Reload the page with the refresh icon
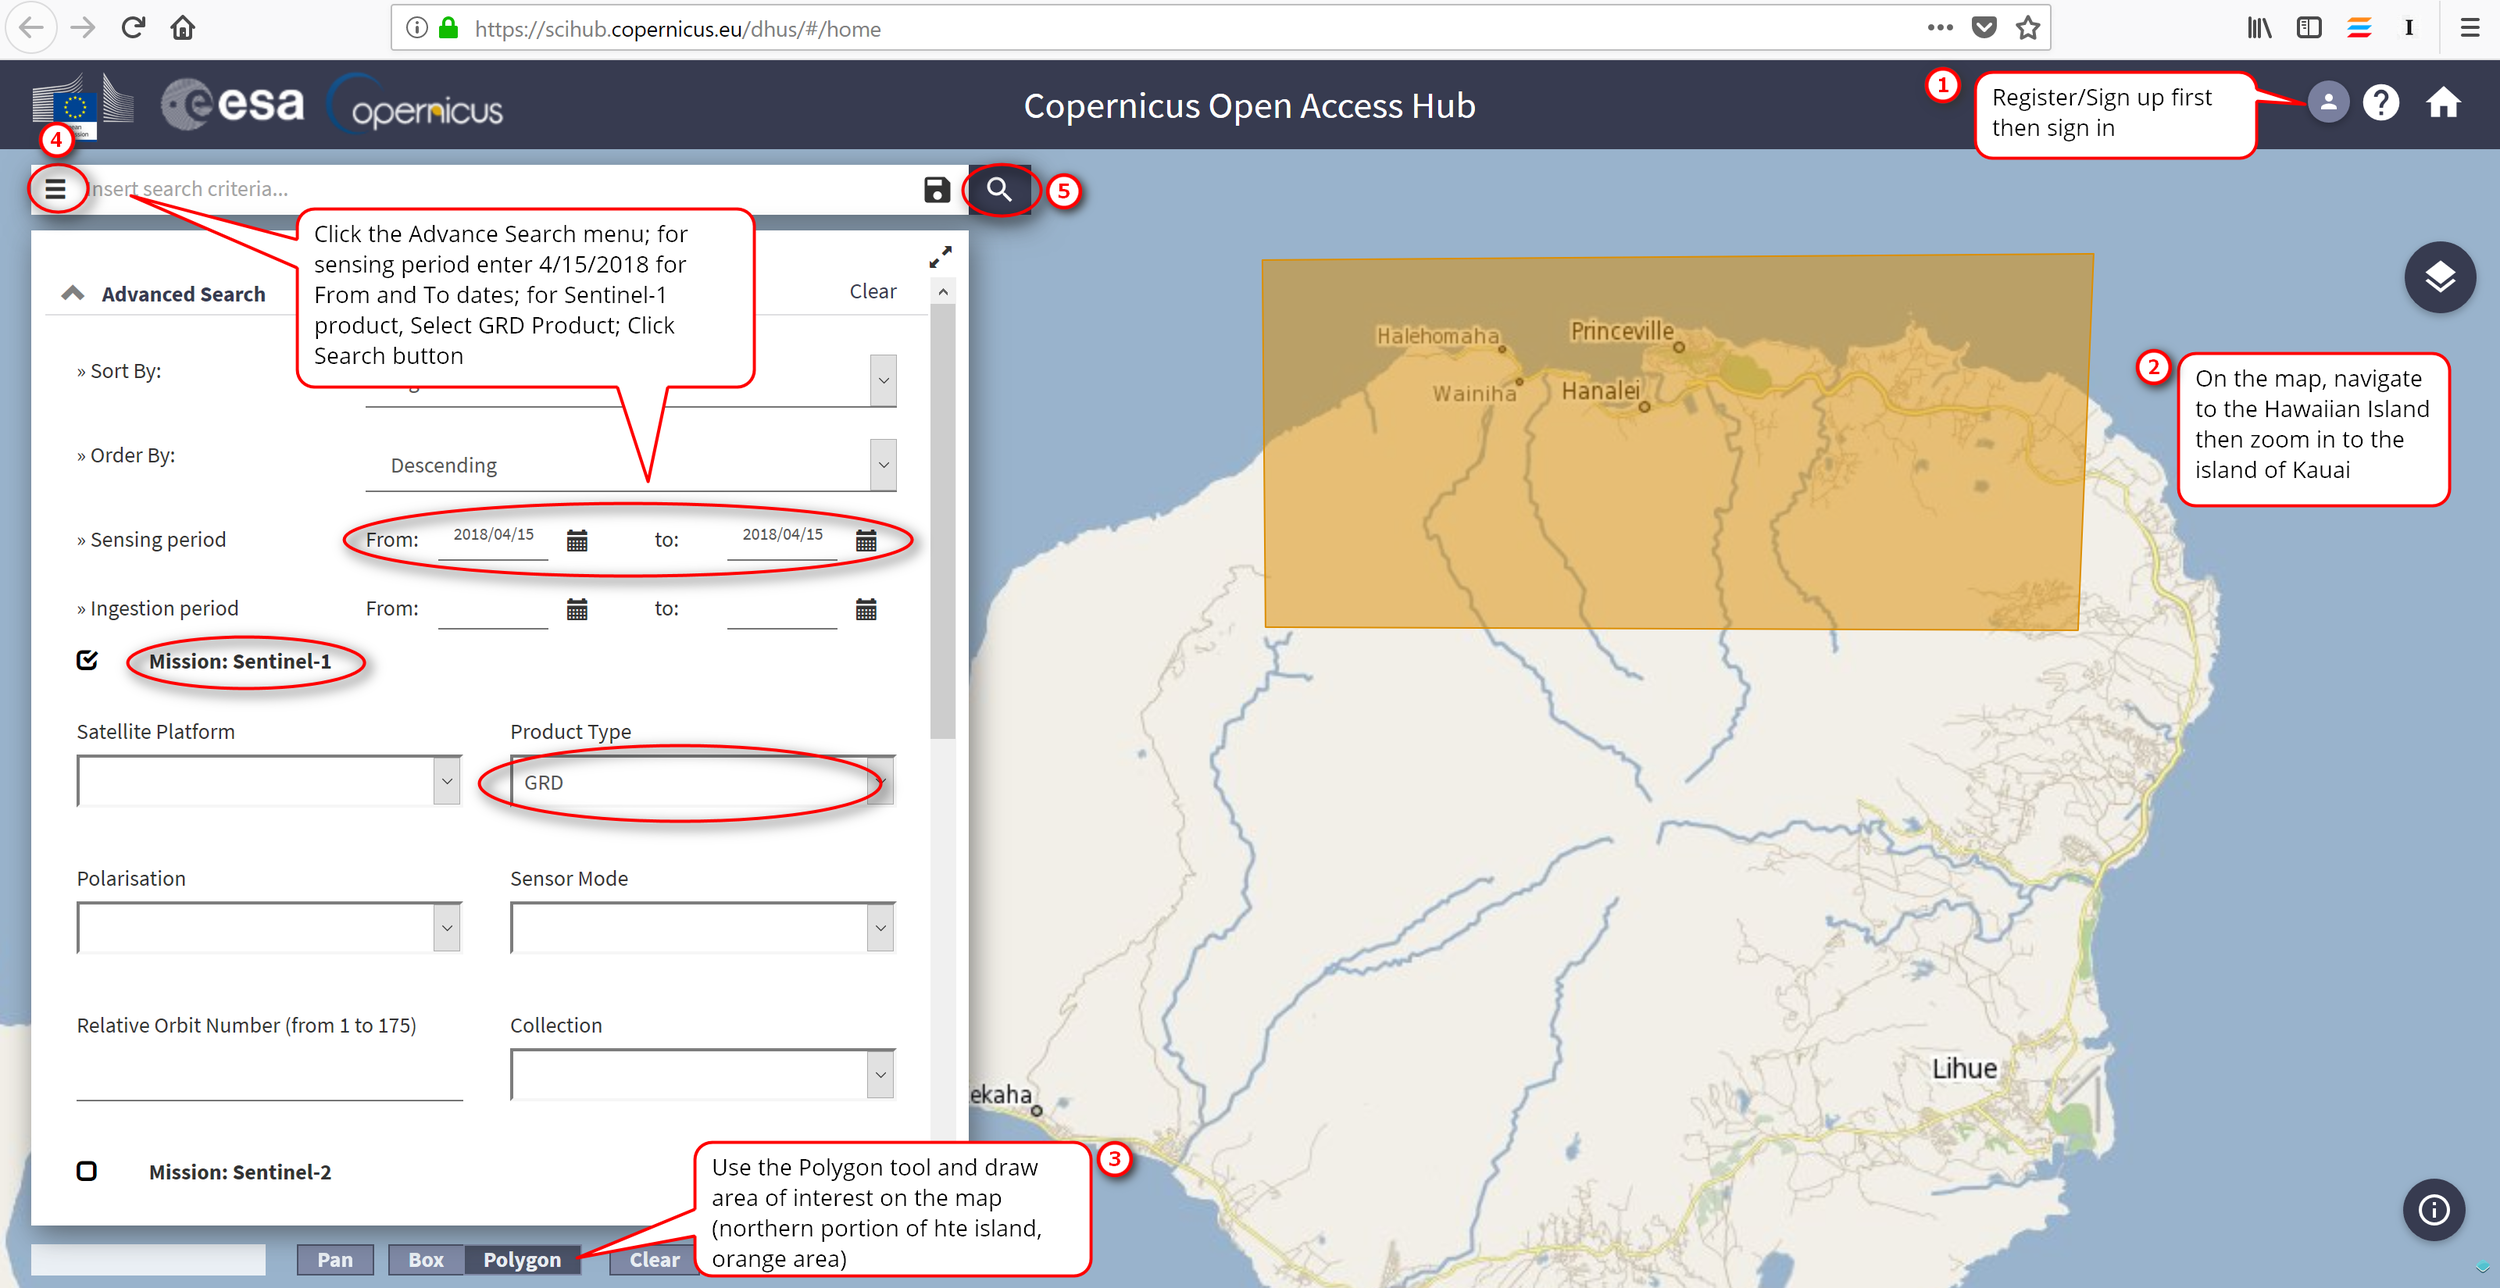The height and width of the screenshot is (1288, 2500). coord(133,28)
